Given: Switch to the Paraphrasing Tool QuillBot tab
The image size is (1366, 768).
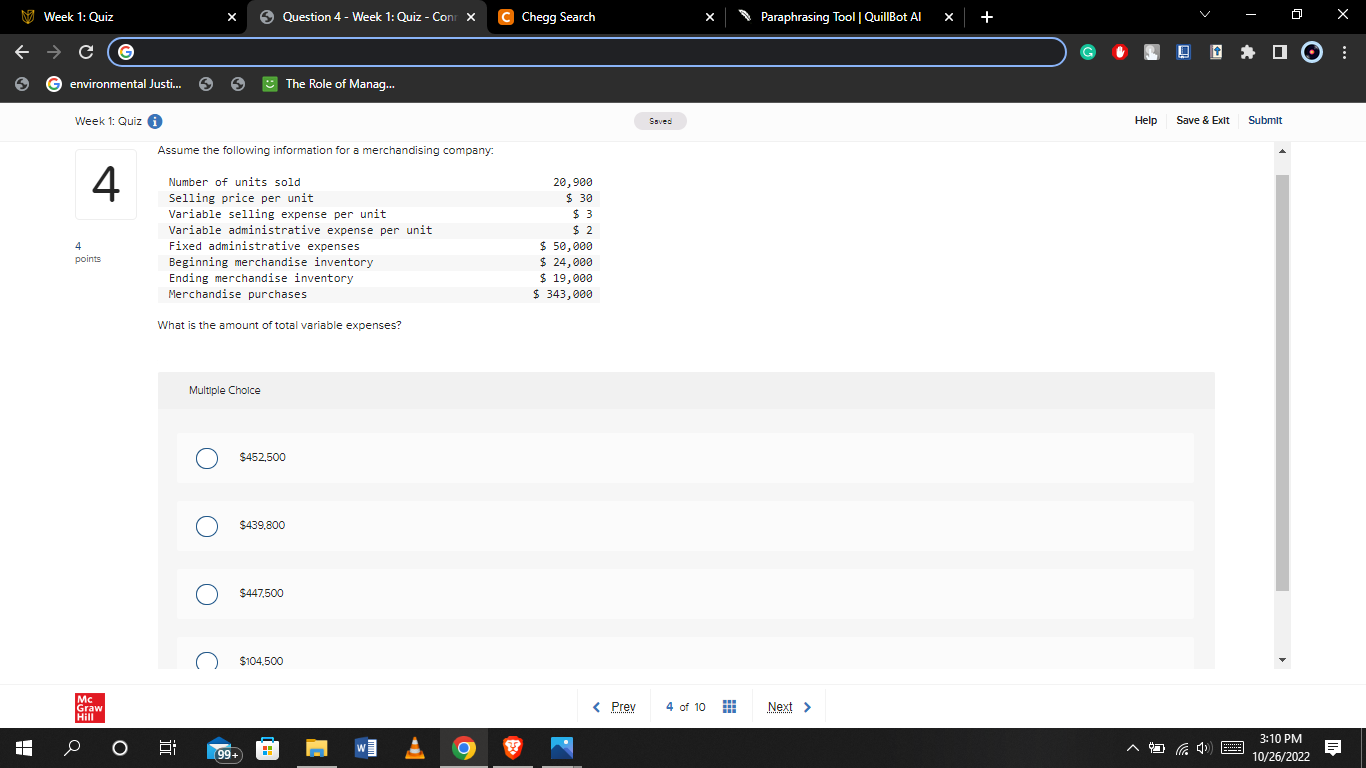Looking at the screenshot, I should click(847, 17).
